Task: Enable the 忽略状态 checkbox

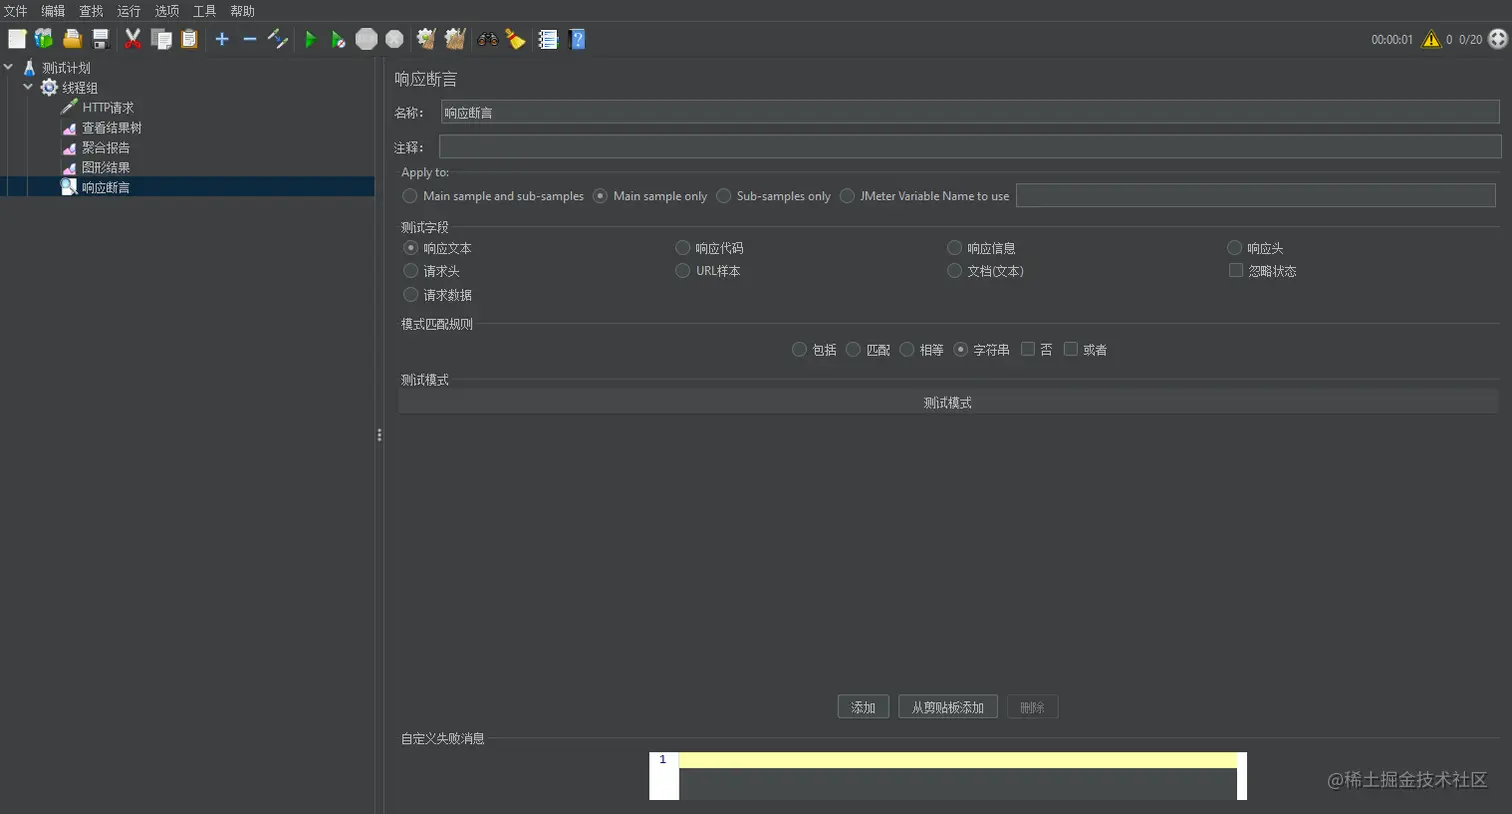Action: point(1236,271)
